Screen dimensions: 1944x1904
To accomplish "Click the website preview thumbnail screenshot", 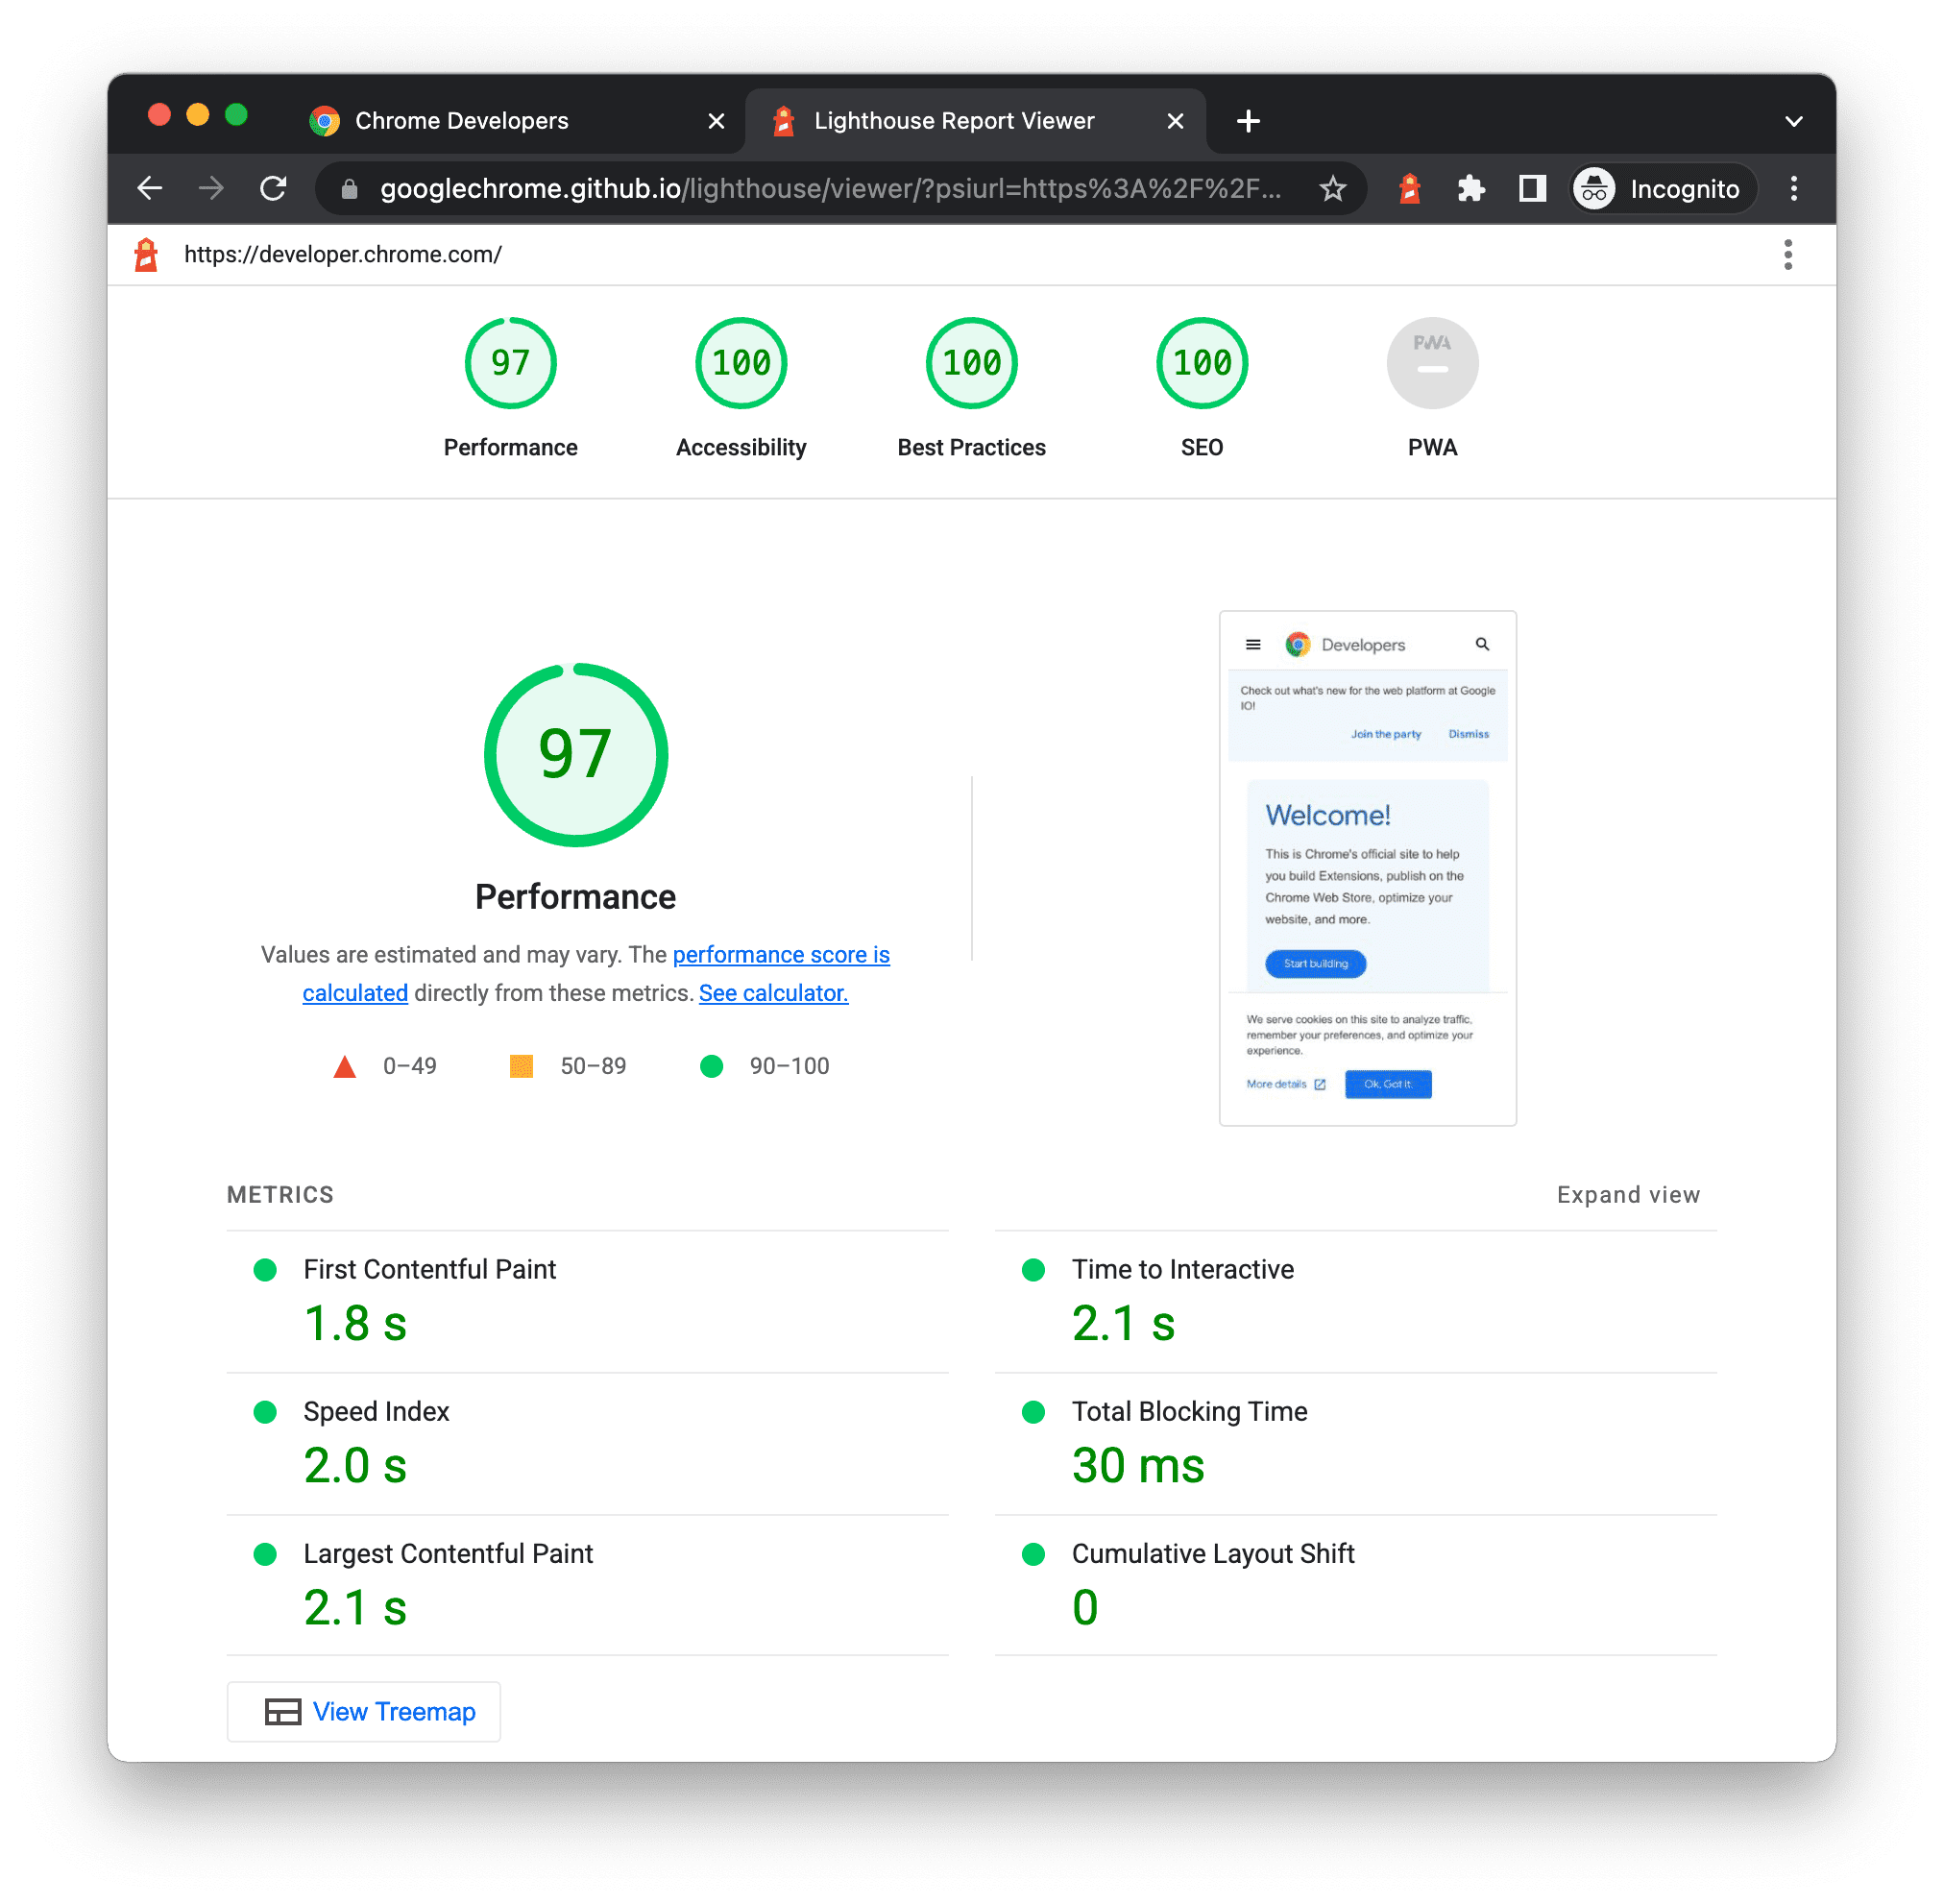I will pos(1369,863).
